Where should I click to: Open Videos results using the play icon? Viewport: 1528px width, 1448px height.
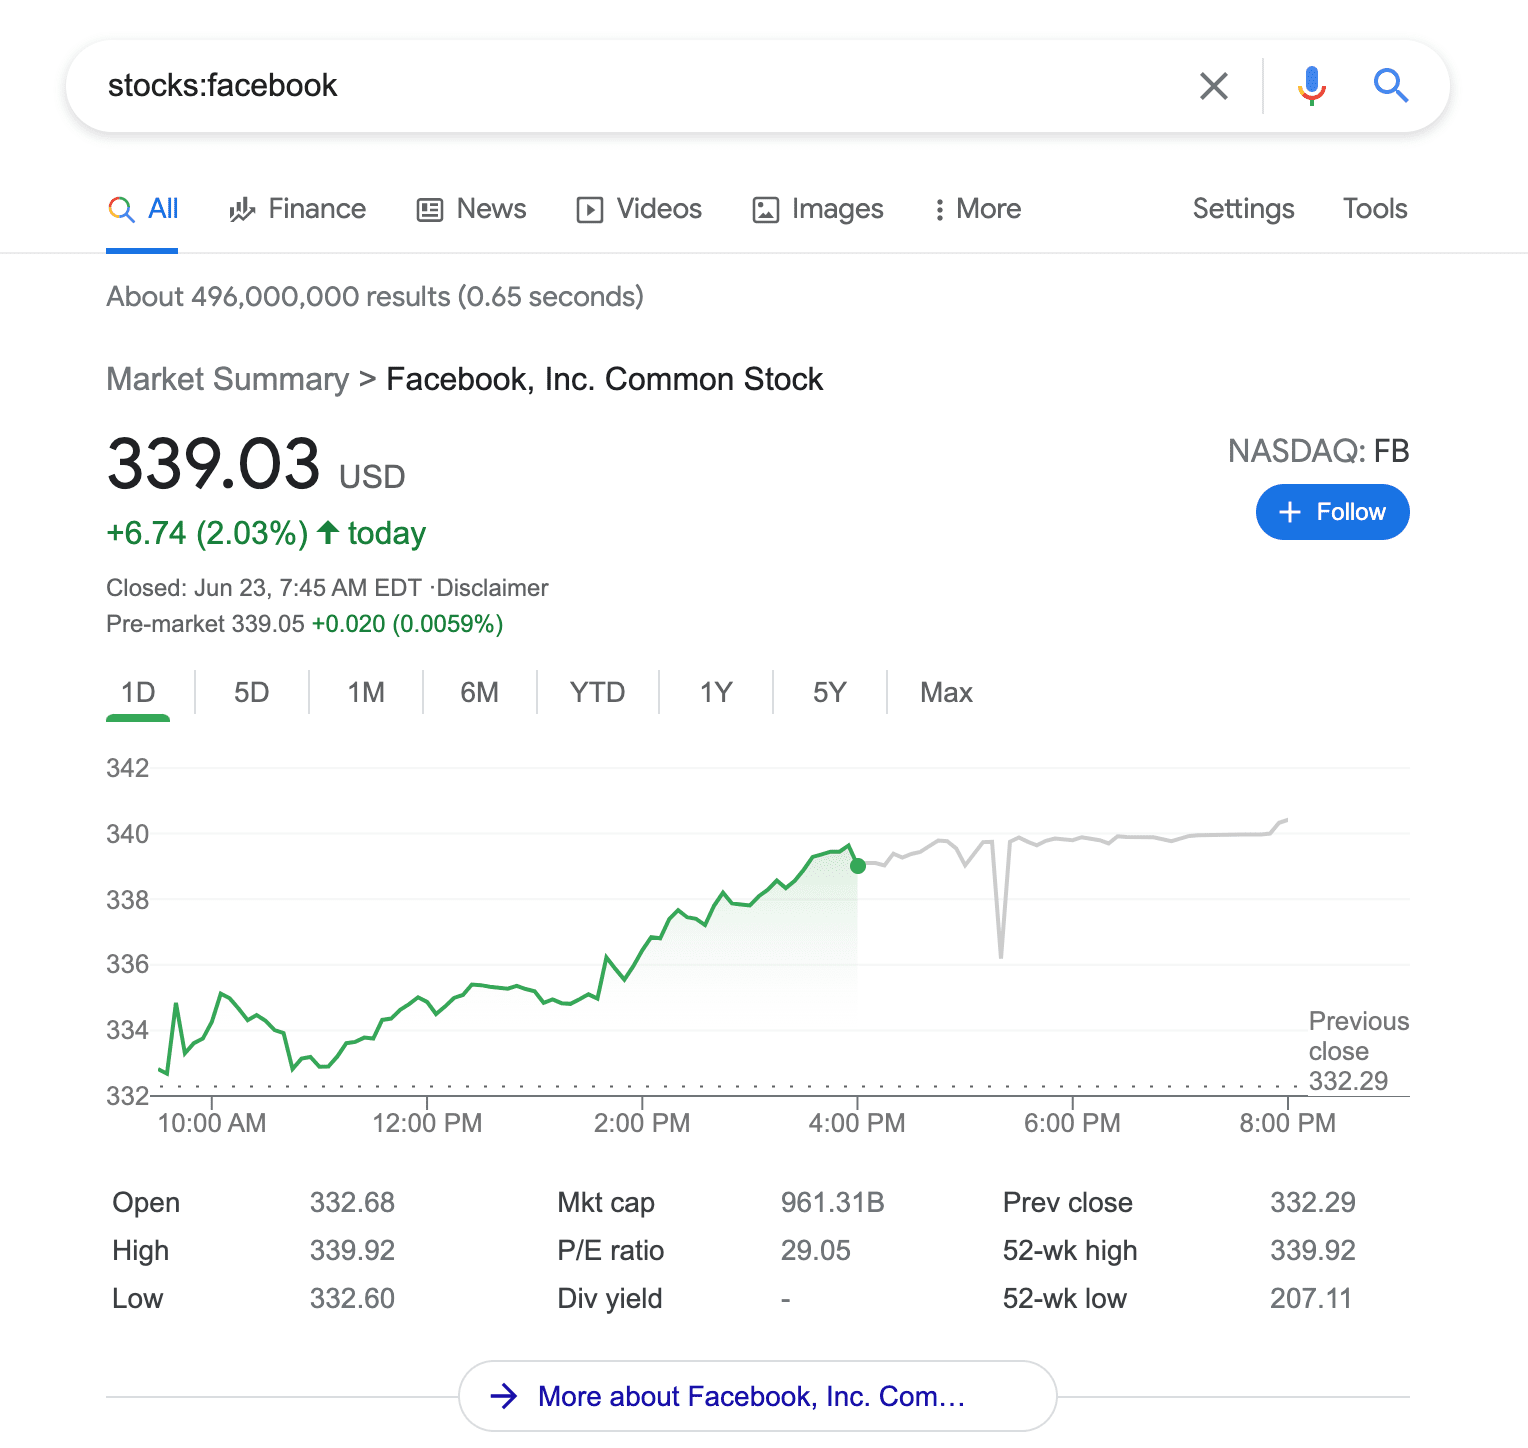[591, 209]
